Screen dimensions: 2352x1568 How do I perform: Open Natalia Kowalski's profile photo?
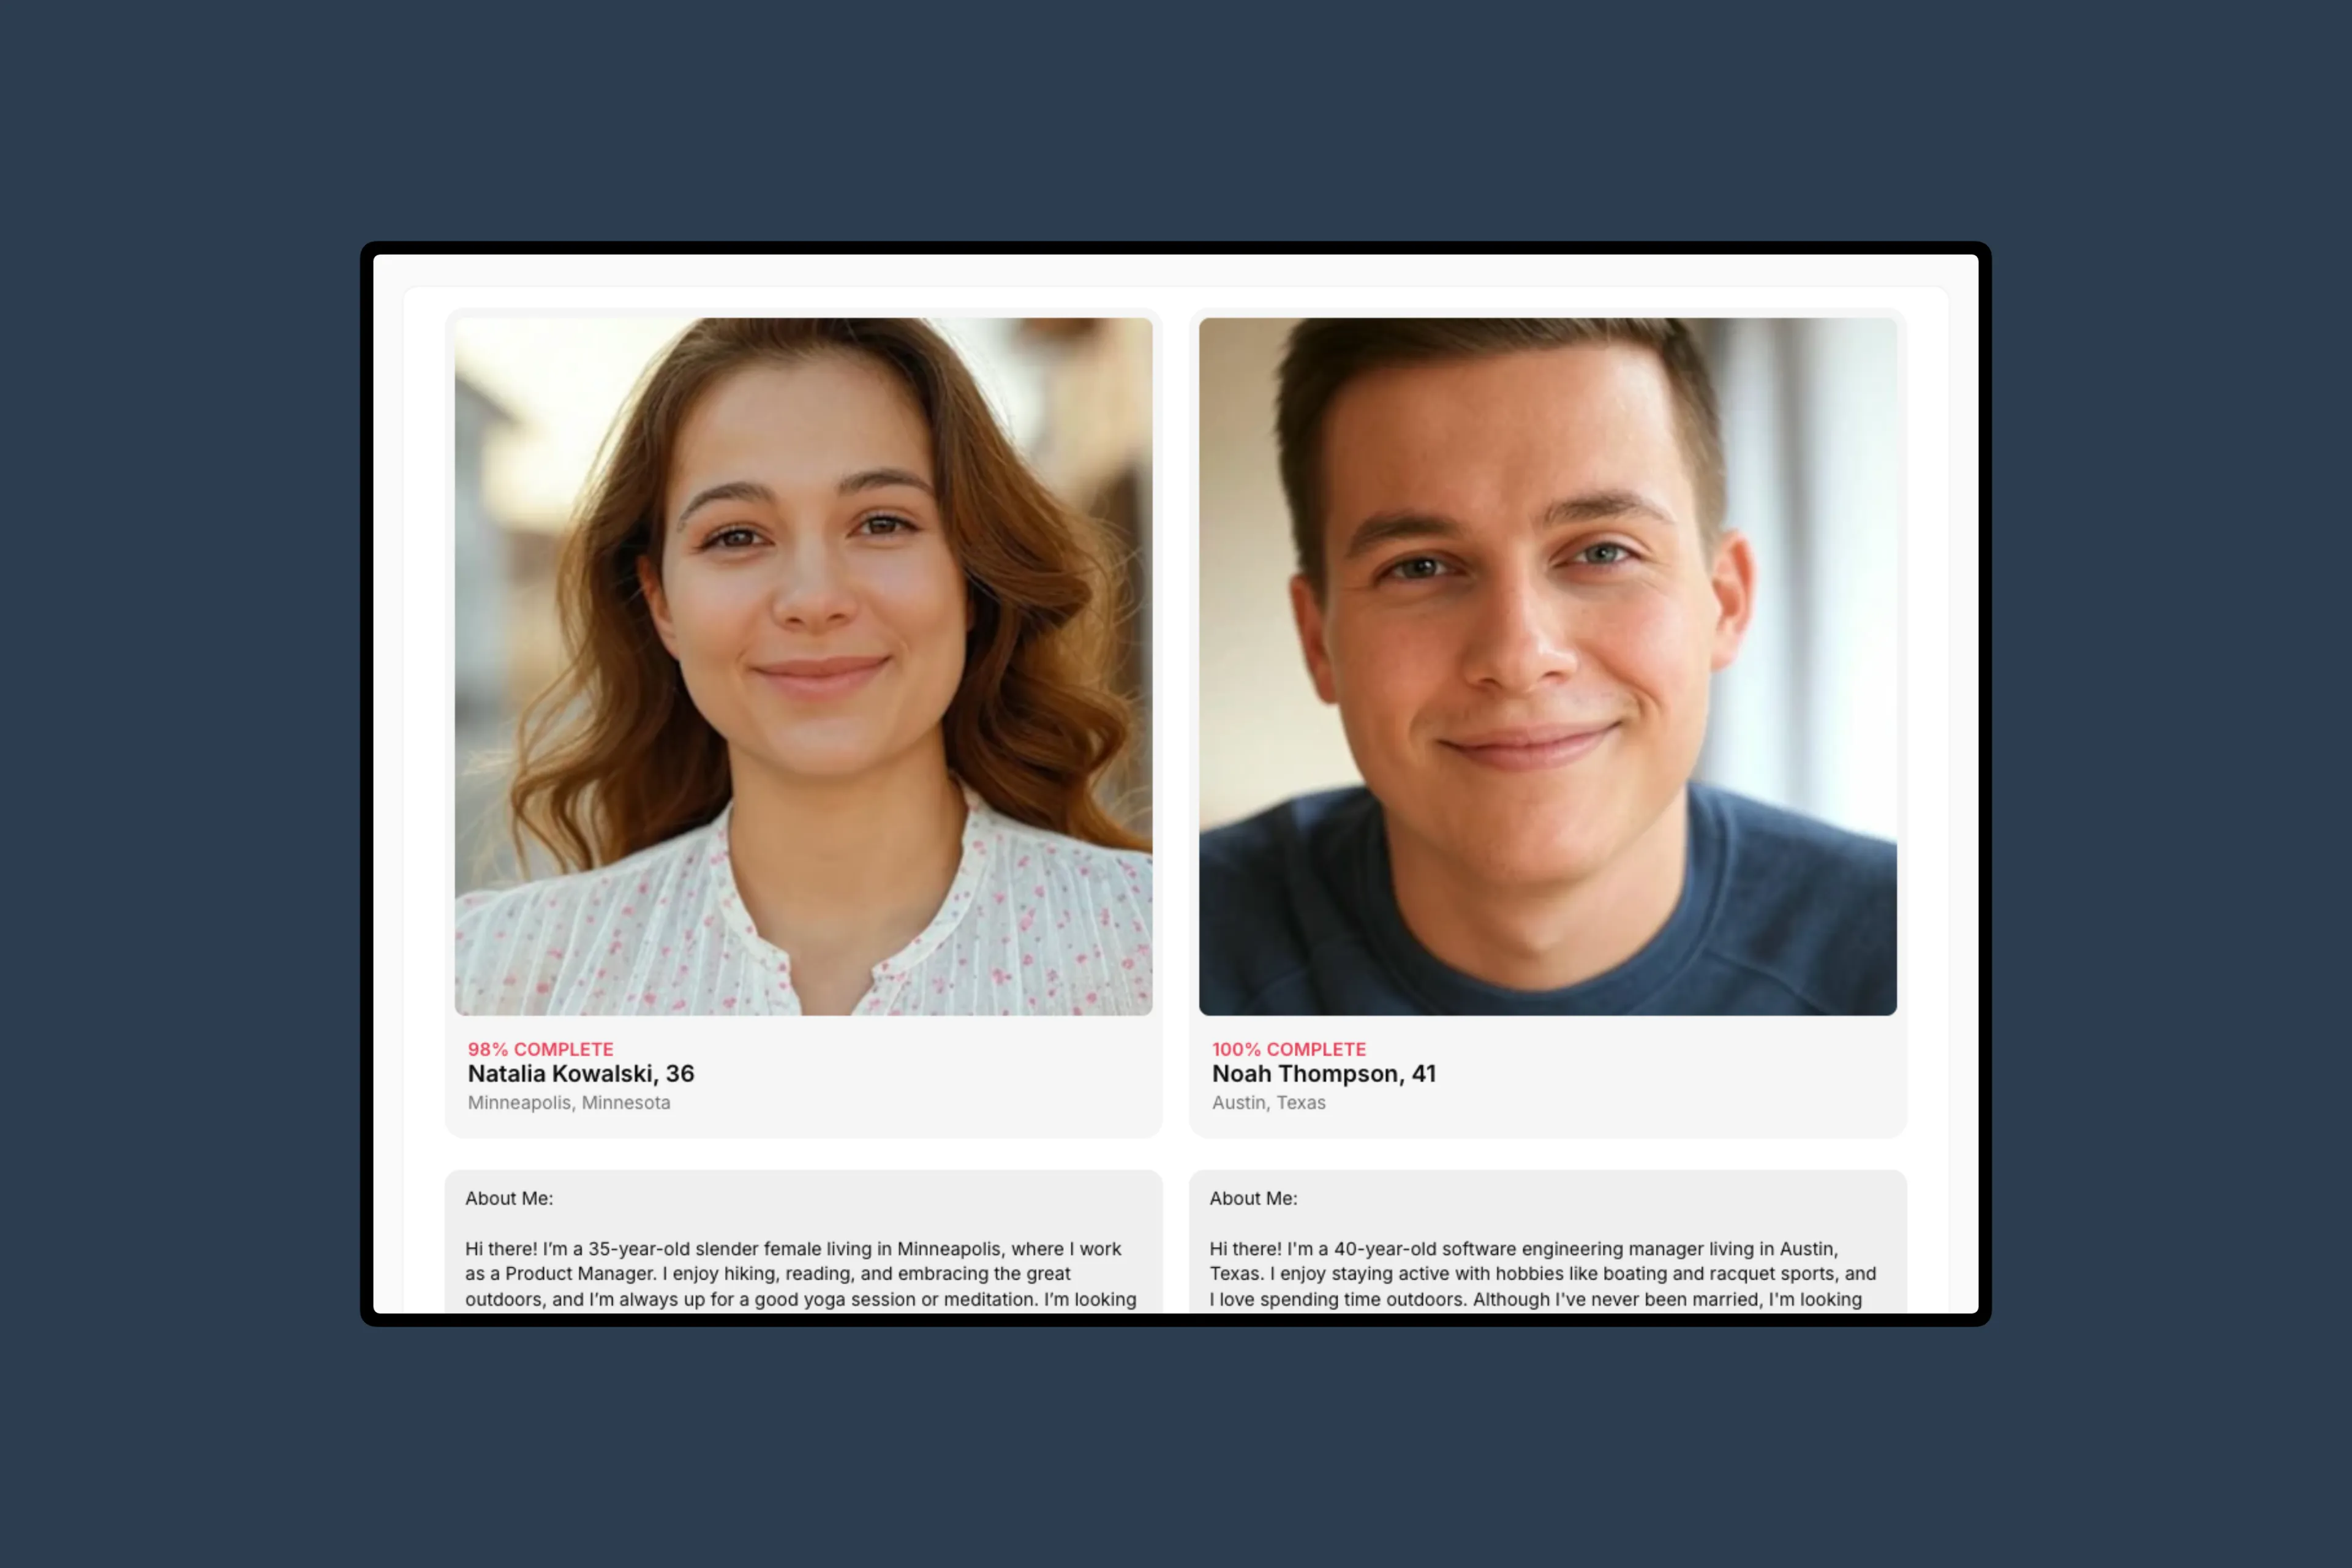(x=803, y=666)
